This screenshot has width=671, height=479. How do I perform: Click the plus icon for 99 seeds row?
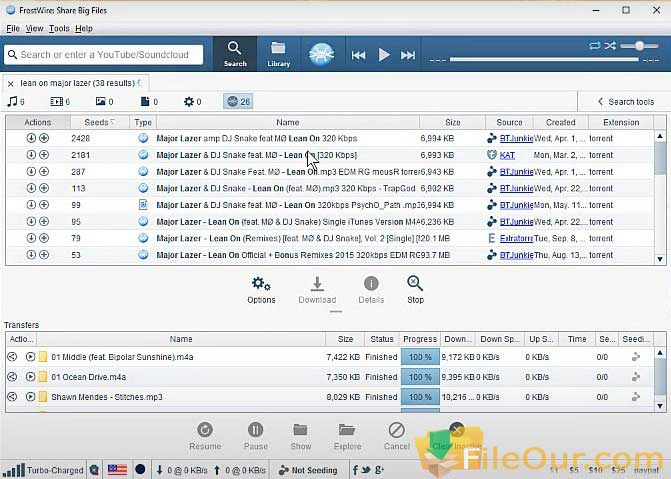(44, 205)
